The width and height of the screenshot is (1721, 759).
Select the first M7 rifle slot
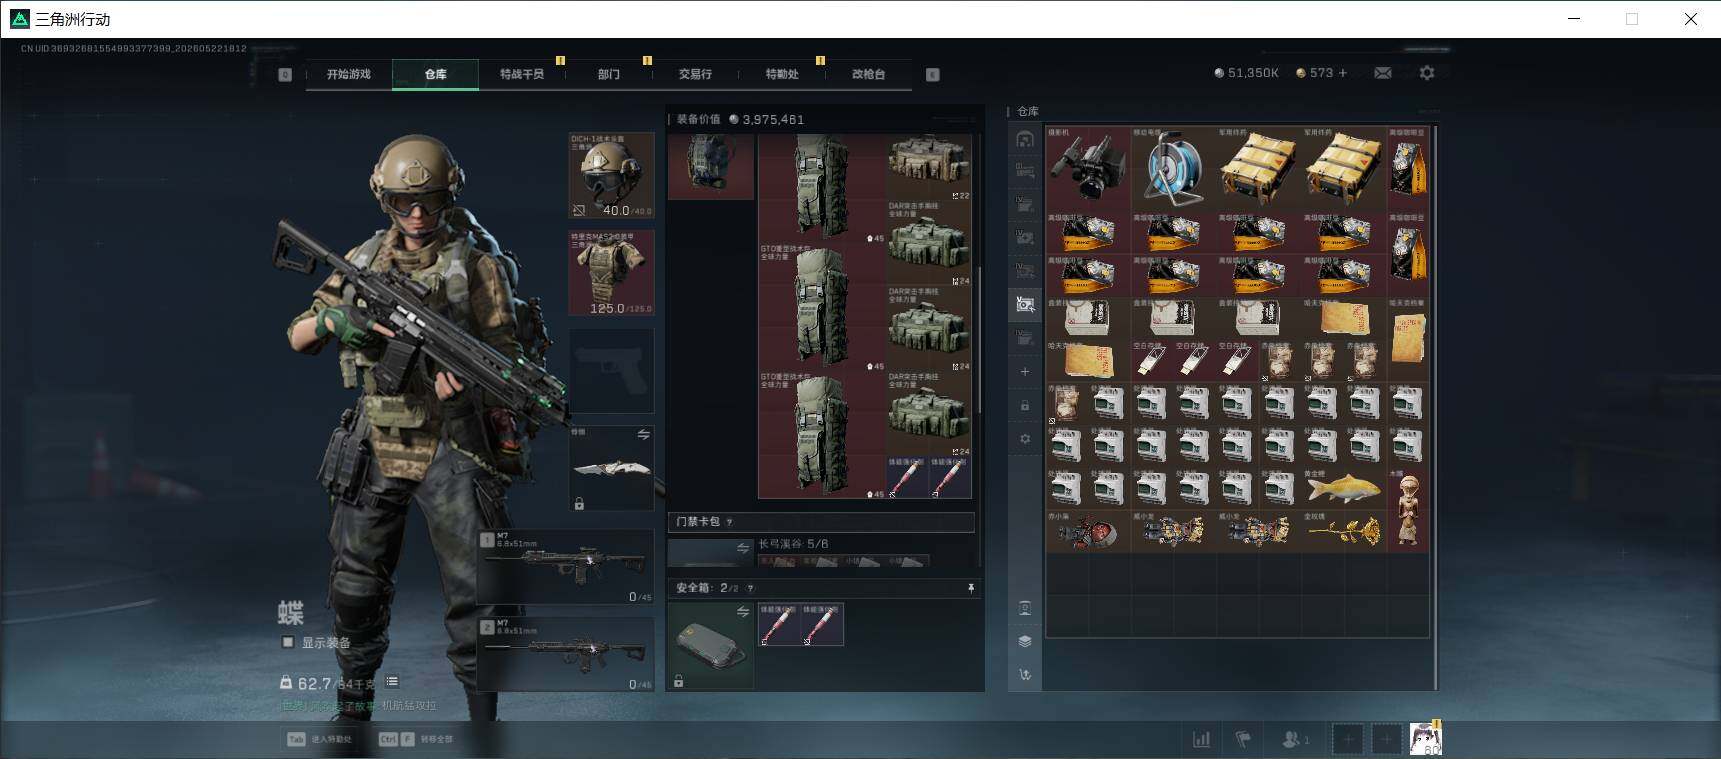coord(566,566)
